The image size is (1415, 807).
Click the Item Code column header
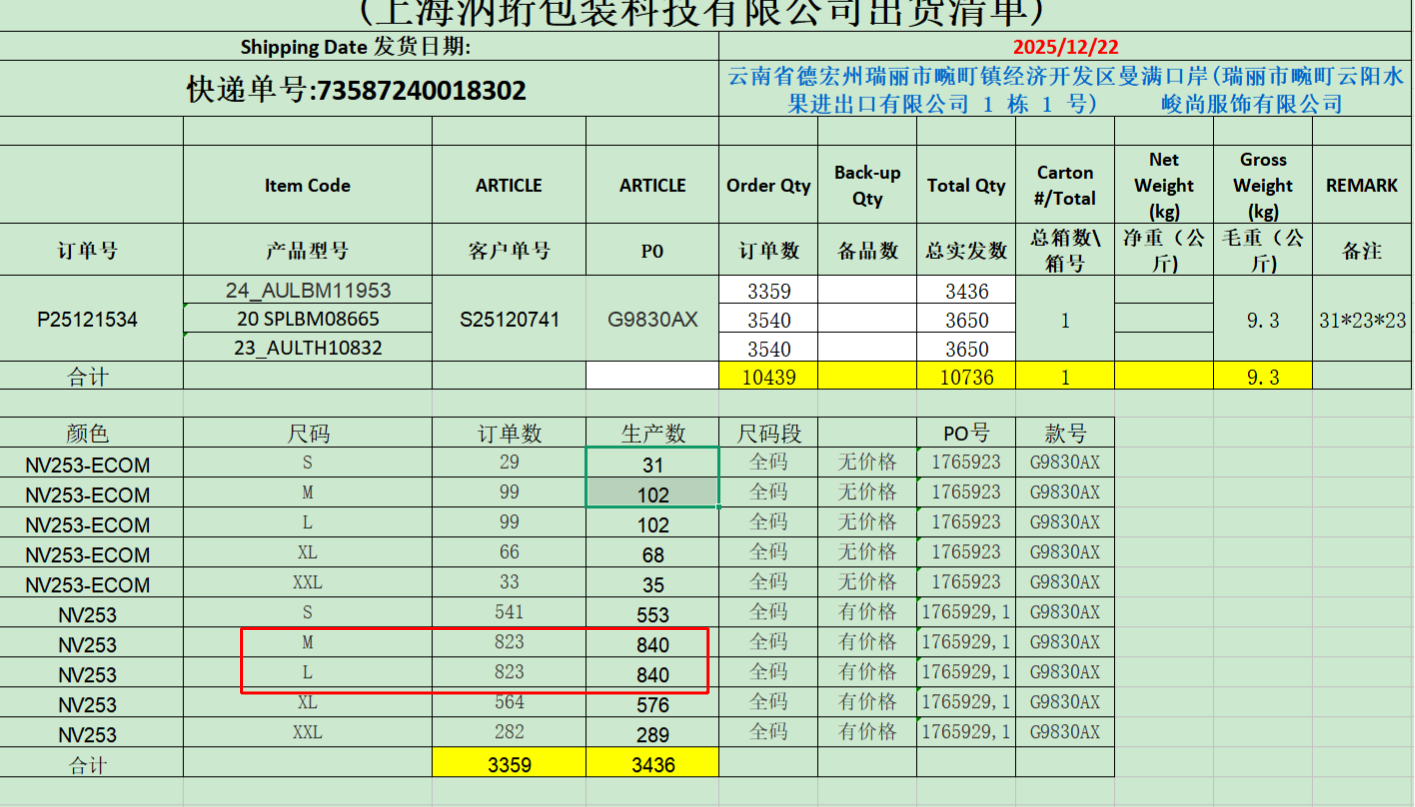tap(307, 185)
